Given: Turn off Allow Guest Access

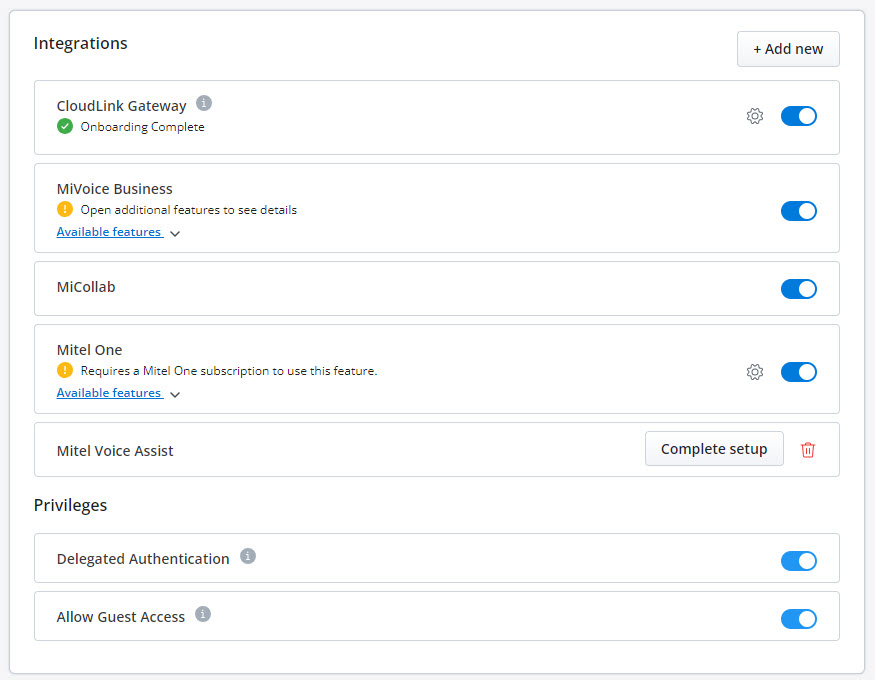Looking at the screenshot, I should click(799, 619).
